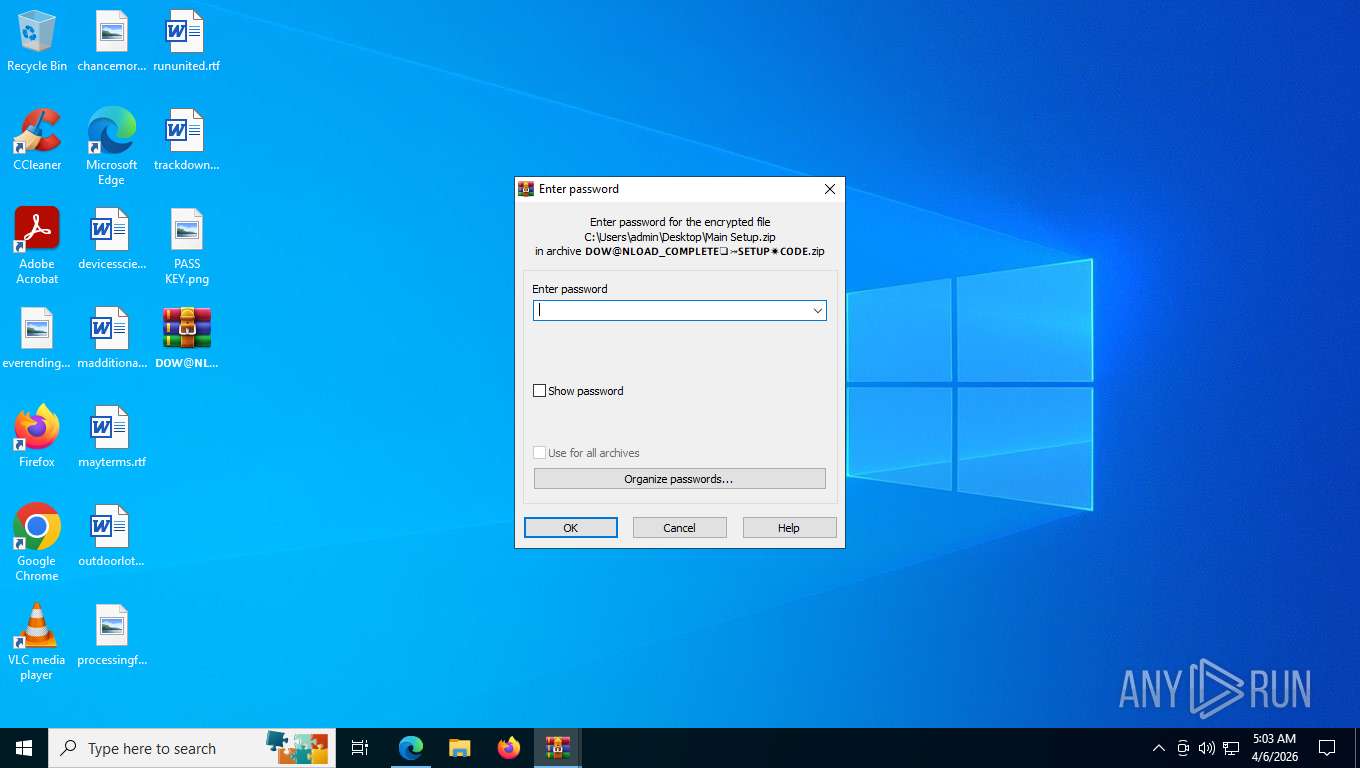Open the Windows Start menu
The width and height of the screenshot is (1360, 768).
(x=24, y=748)
